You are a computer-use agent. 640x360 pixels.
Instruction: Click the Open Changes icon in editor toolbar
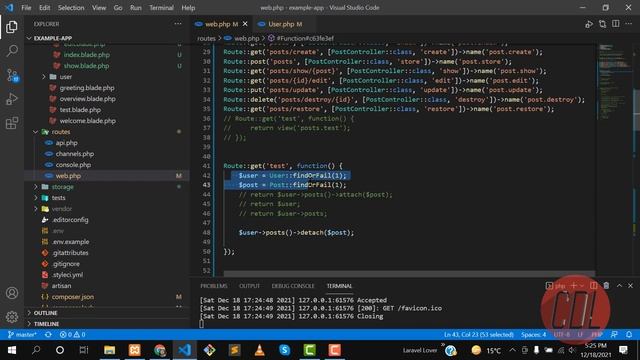[602, 24]
